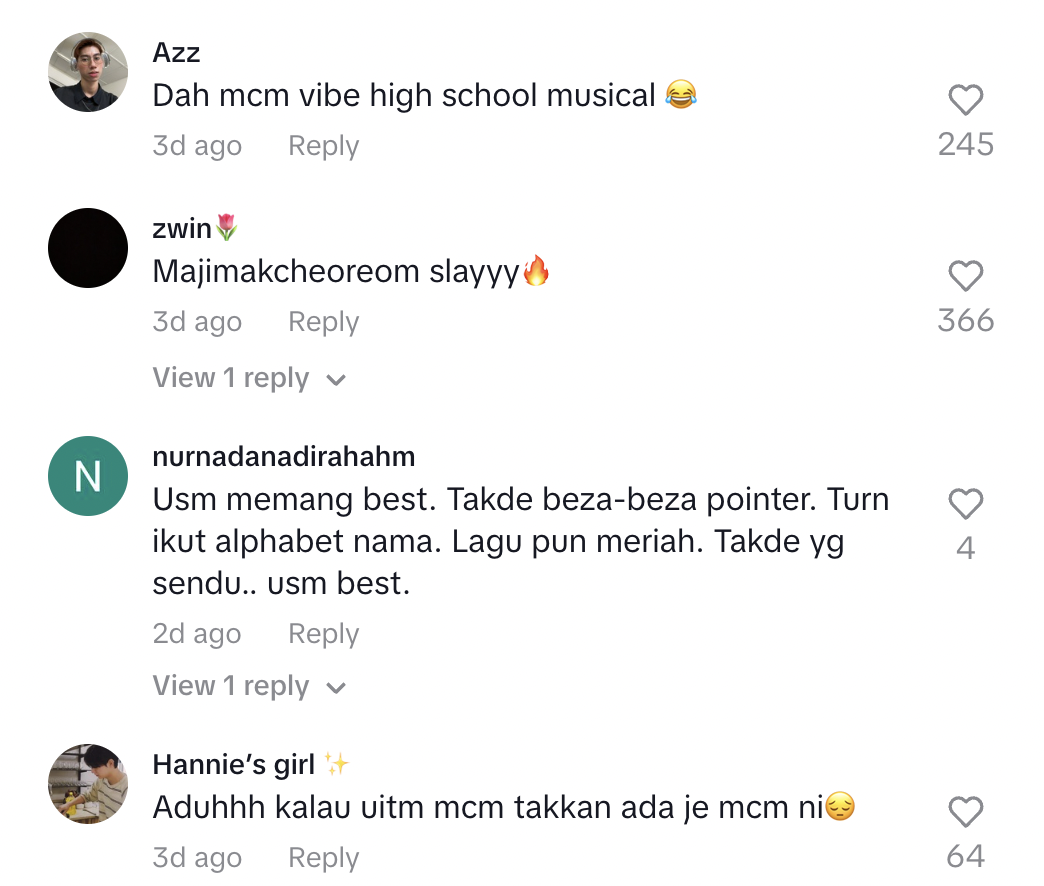The height and width of the screenshot is (886, 1044).
Task: Like nurnadanadirahahm's Usm memang best comment
Action: click(x=965, y=505)
